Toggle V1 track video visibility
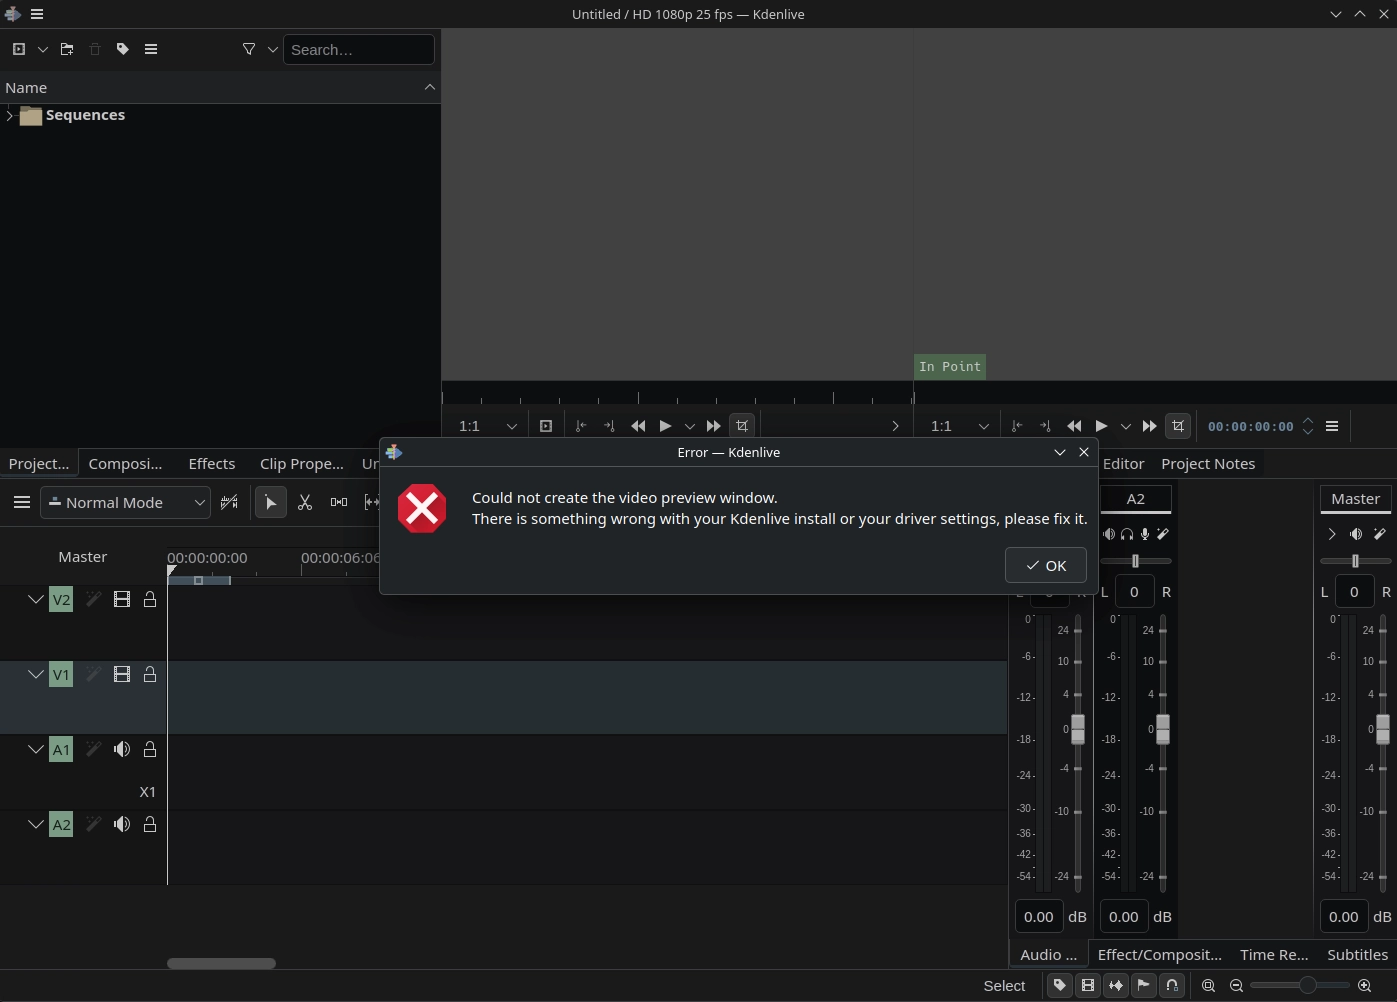The image size is (1397, 1002). pyautogui.click(x=122, y=674)
